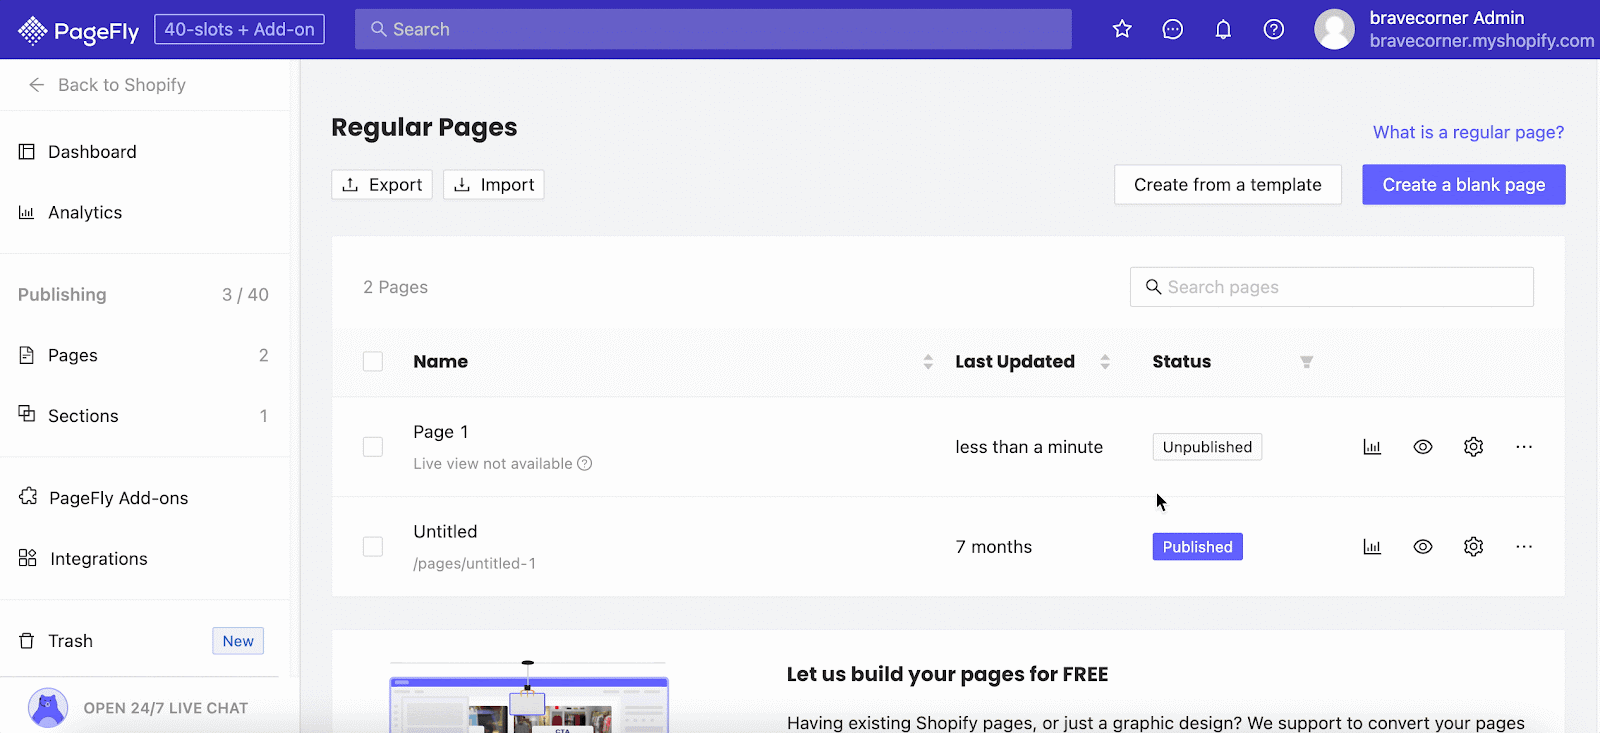The width and height of the screenshot is (1600, 733).
Task: Open Integrations from the sidebar
Action: coord(98,559)
